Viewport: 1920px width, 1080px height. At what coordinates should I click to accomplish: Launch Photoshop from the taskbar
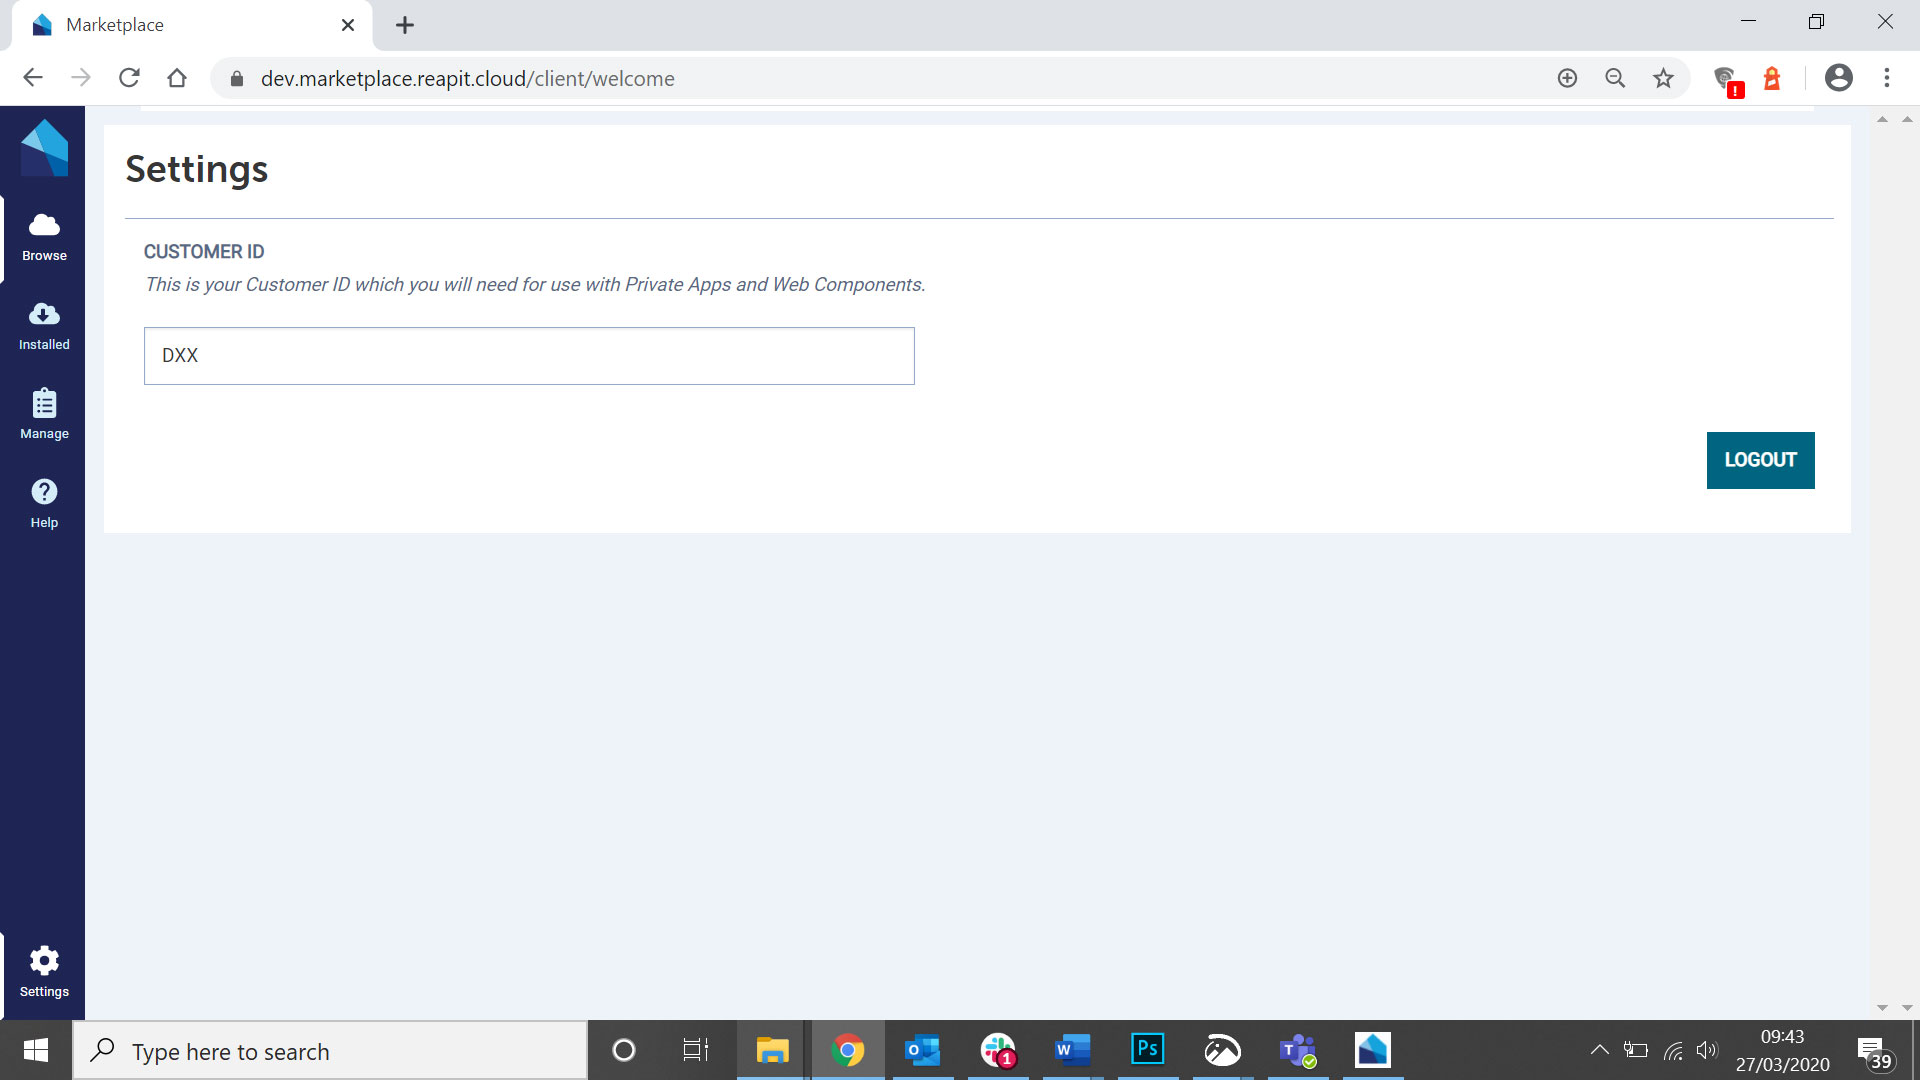pyautogui.click(x=1146, y=1050)
